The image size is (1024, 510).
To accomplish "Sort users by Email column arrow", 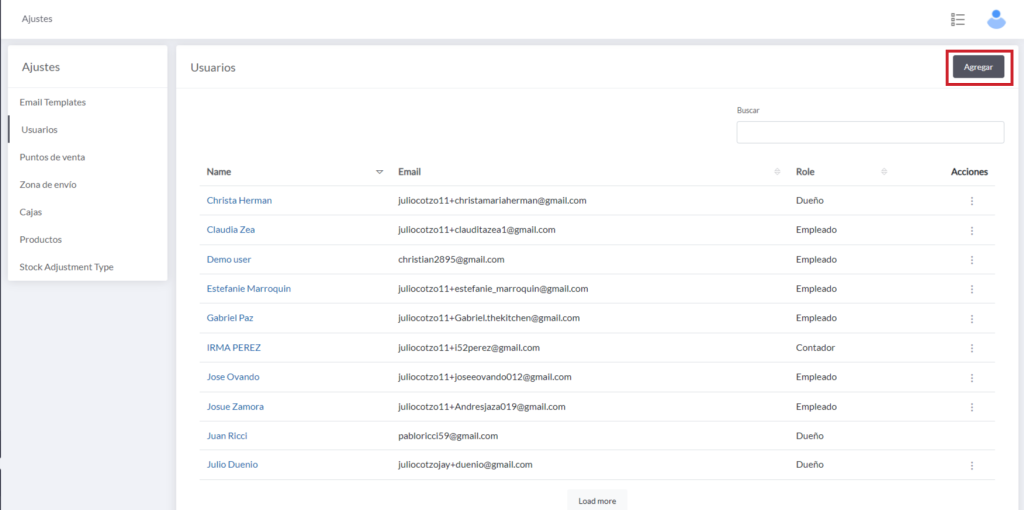I will tap(777, 172).
